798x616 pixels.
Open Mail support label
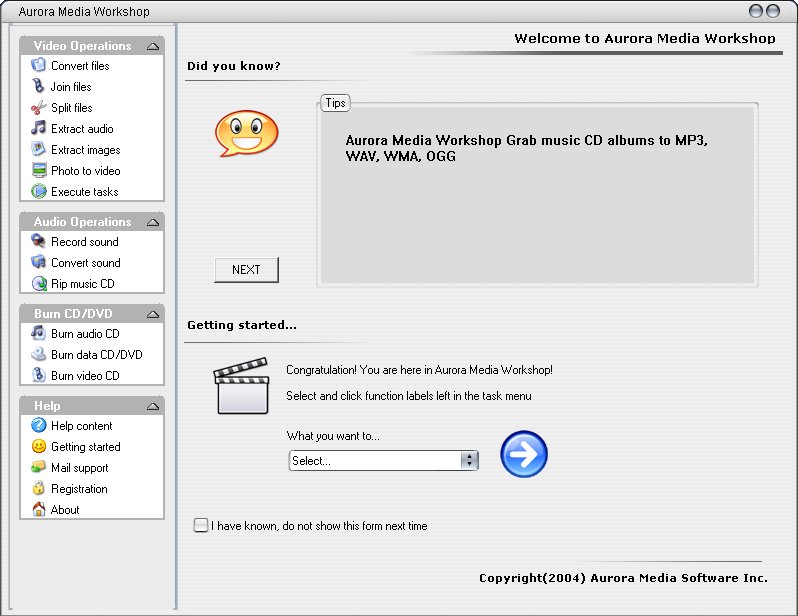80,468
